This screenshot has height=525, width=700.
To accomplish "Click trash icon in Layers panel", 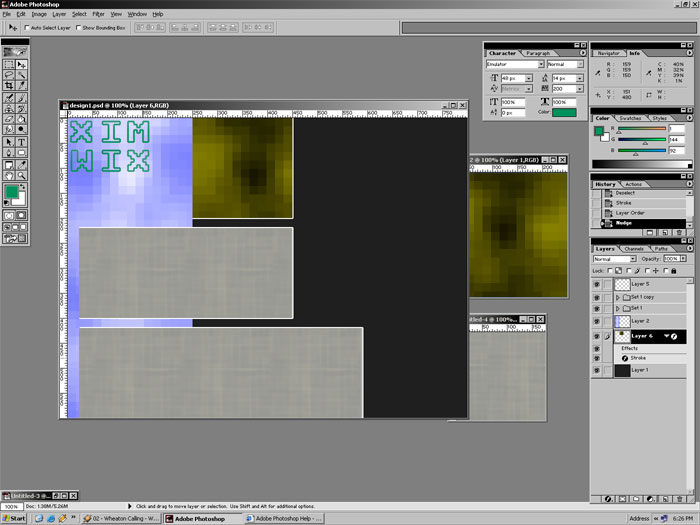I will pyautogui.click(x=680, y=497).
